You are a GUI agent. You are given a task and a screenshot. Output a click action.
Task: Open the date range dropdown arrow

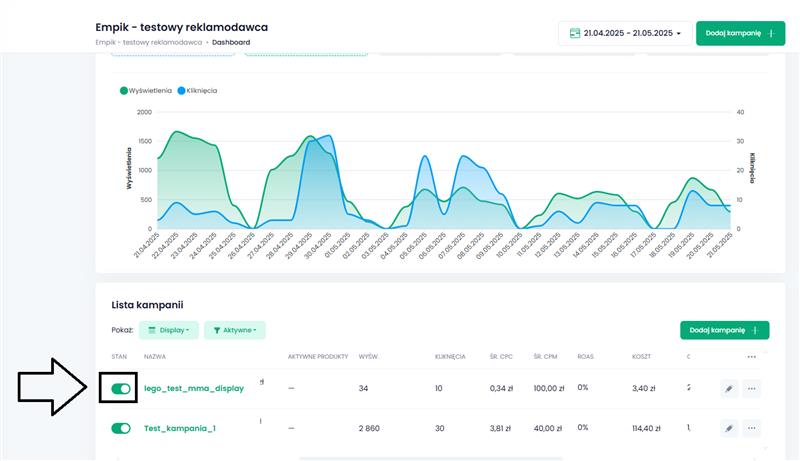click(x=679, y=33)
